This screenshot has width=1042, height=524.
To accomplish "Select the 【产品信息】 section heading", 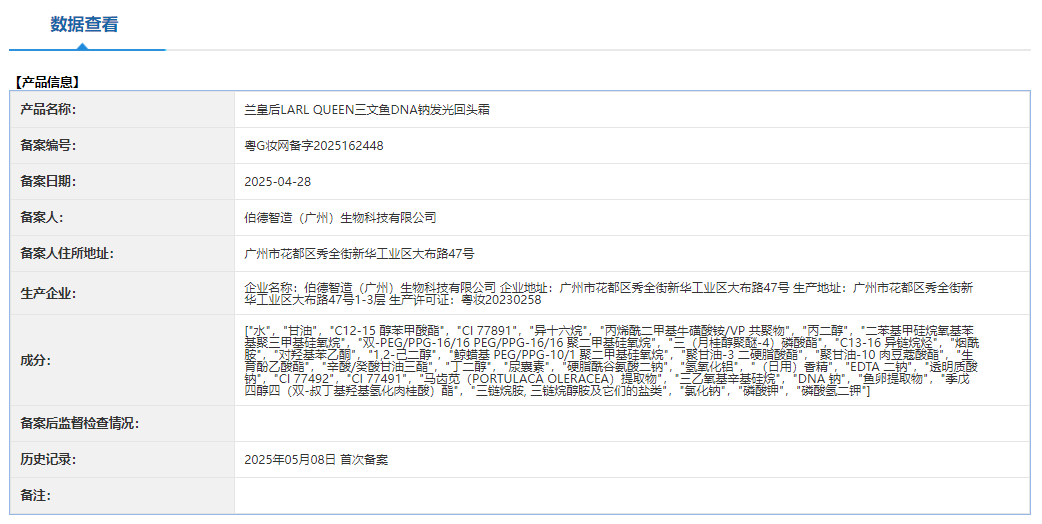I will click(x=47, y=82).
